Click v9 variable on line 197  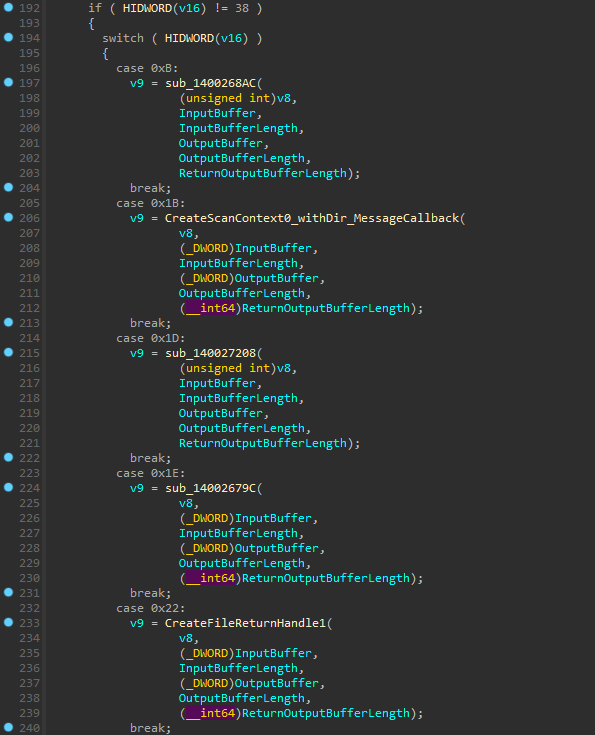coord(137,83)
